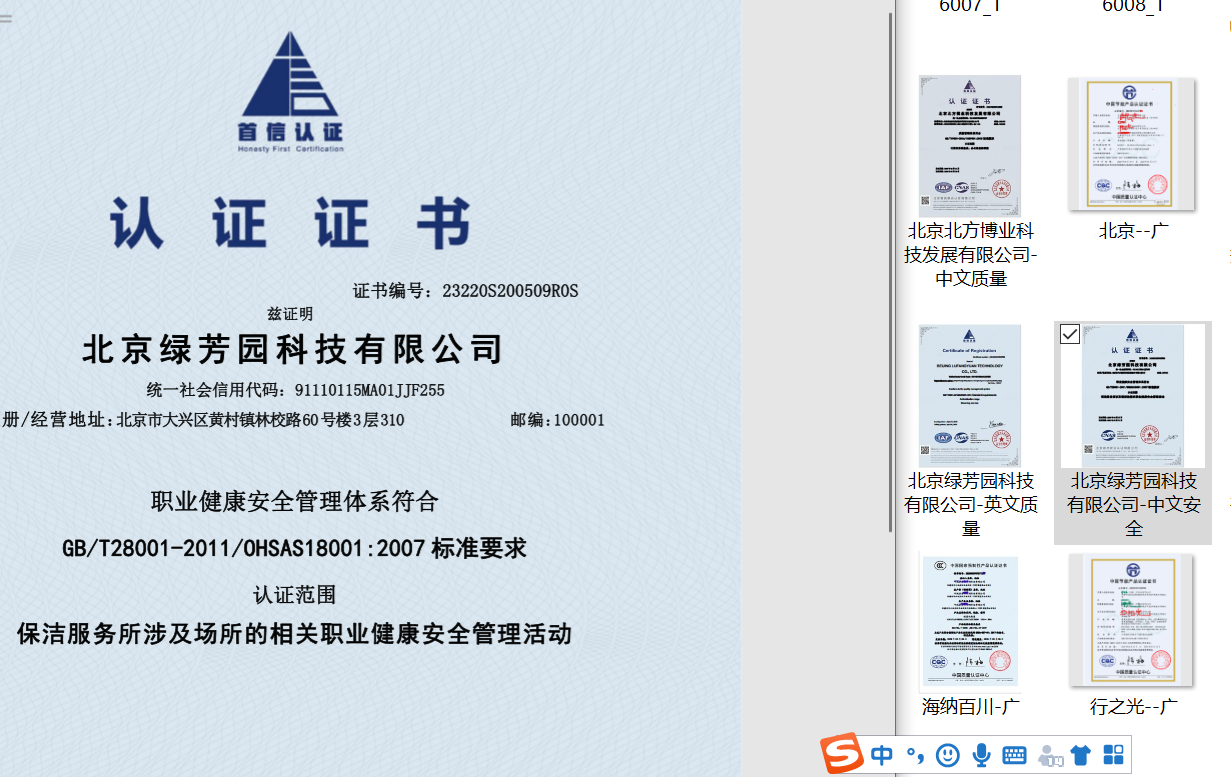Switch Sogou Chinese/English mode with 中 icon
The width and height of the screenshot is (1231, 777).
881,755
